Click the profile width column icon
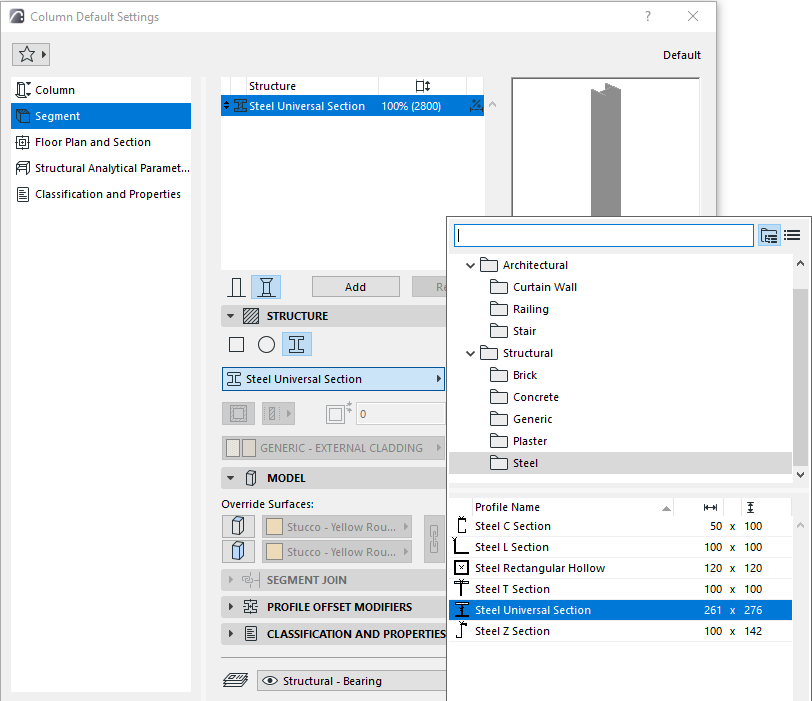 [710, 507]
